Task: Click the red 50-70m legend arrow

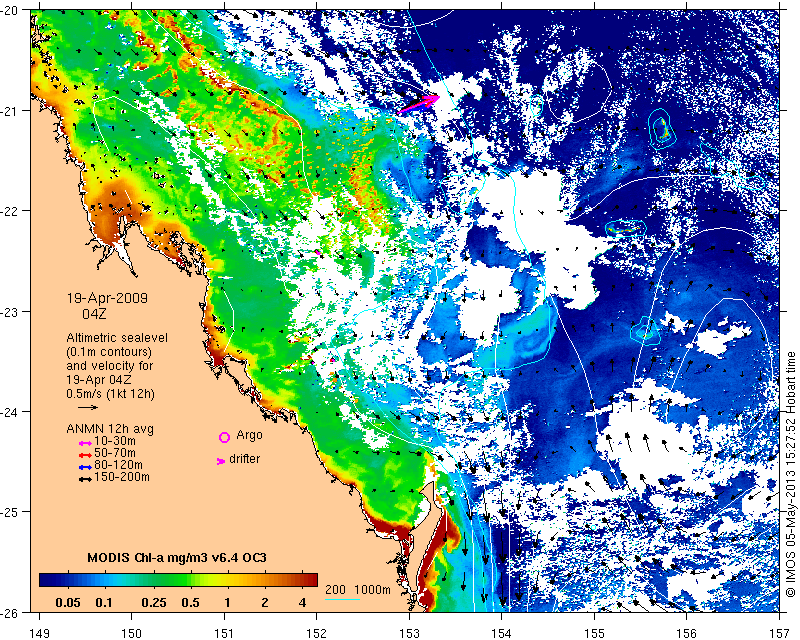Action: (x=85, y=455)
